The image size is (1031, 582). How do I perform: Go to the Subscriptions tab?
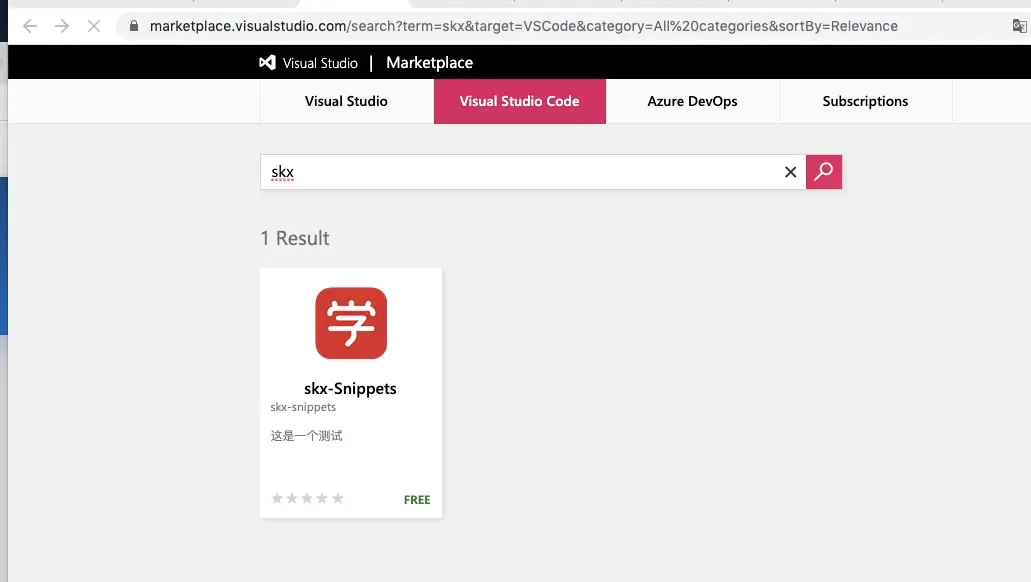pyautogui.click(x=865, y=101)
